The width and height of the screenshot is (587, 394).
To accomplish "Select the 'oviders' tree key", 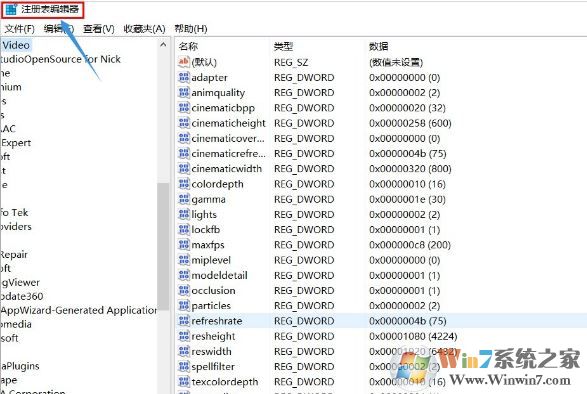I will (x=16, y=227).
